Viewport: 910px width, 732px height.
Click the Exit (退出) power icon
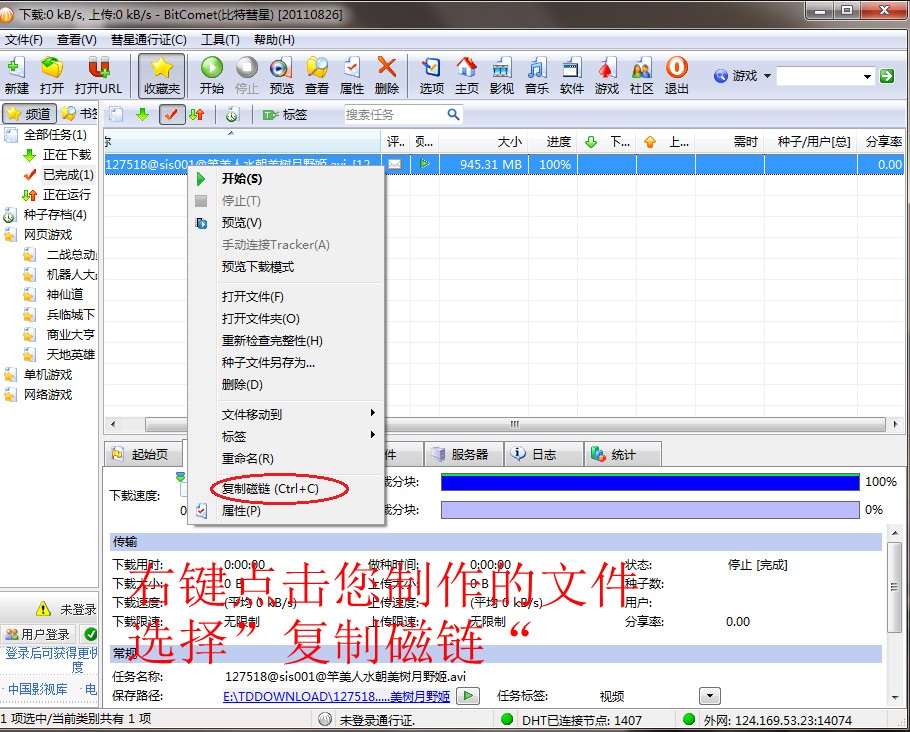pyautogui.click(x=677, y=75)
